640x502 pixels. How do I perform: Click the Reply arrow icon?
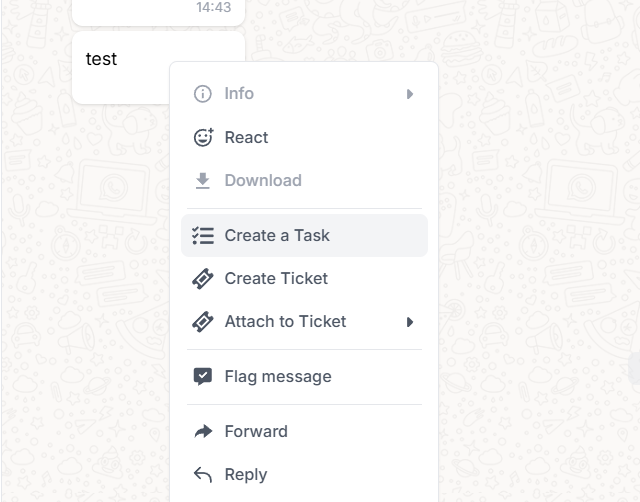point(202,475)
